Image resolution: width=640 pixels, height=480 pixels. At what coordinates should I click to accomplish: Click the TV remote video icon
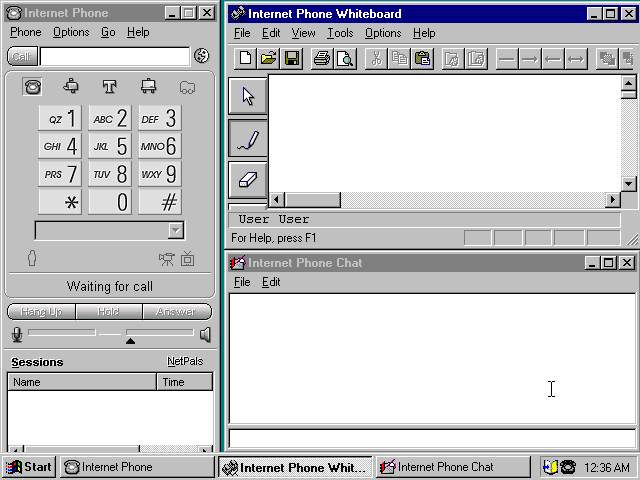187,259
